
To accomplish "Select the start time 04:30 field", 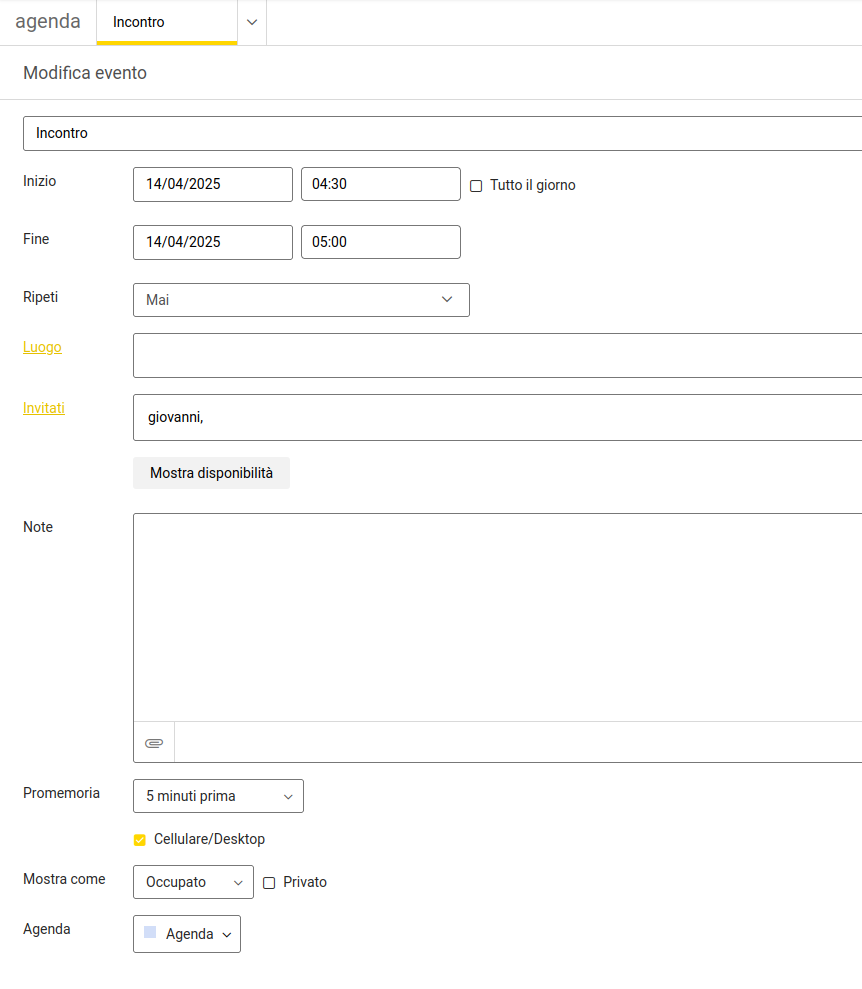I will pyautogui.click(x=381, y=184).
